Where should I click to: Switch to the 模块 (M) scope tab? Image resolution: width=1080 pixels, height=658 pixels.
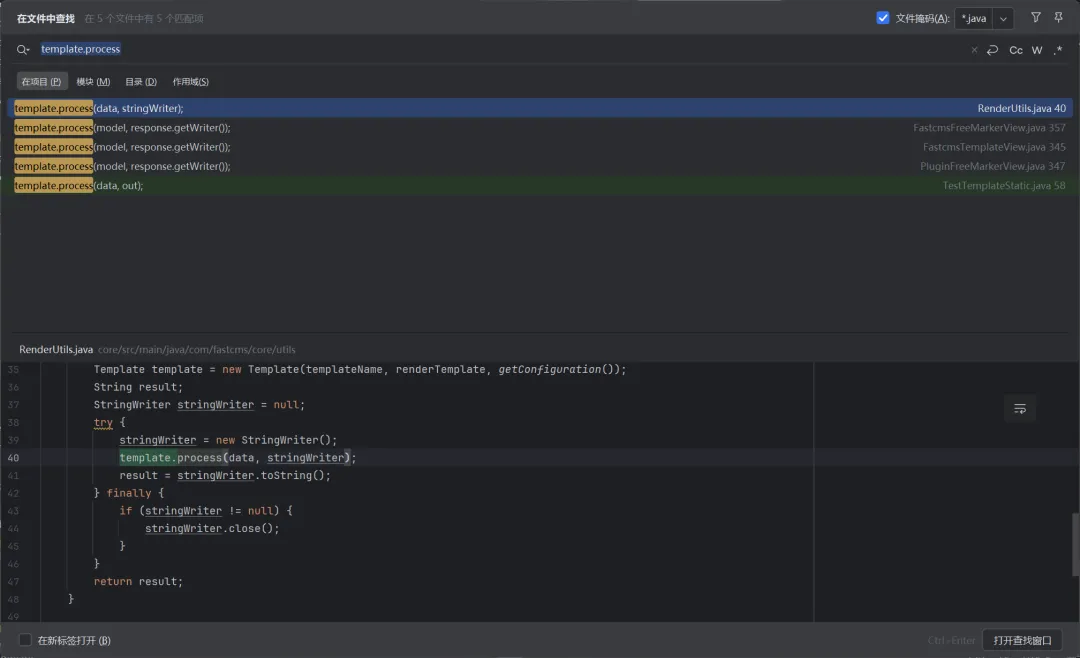(x=93, y=82)
